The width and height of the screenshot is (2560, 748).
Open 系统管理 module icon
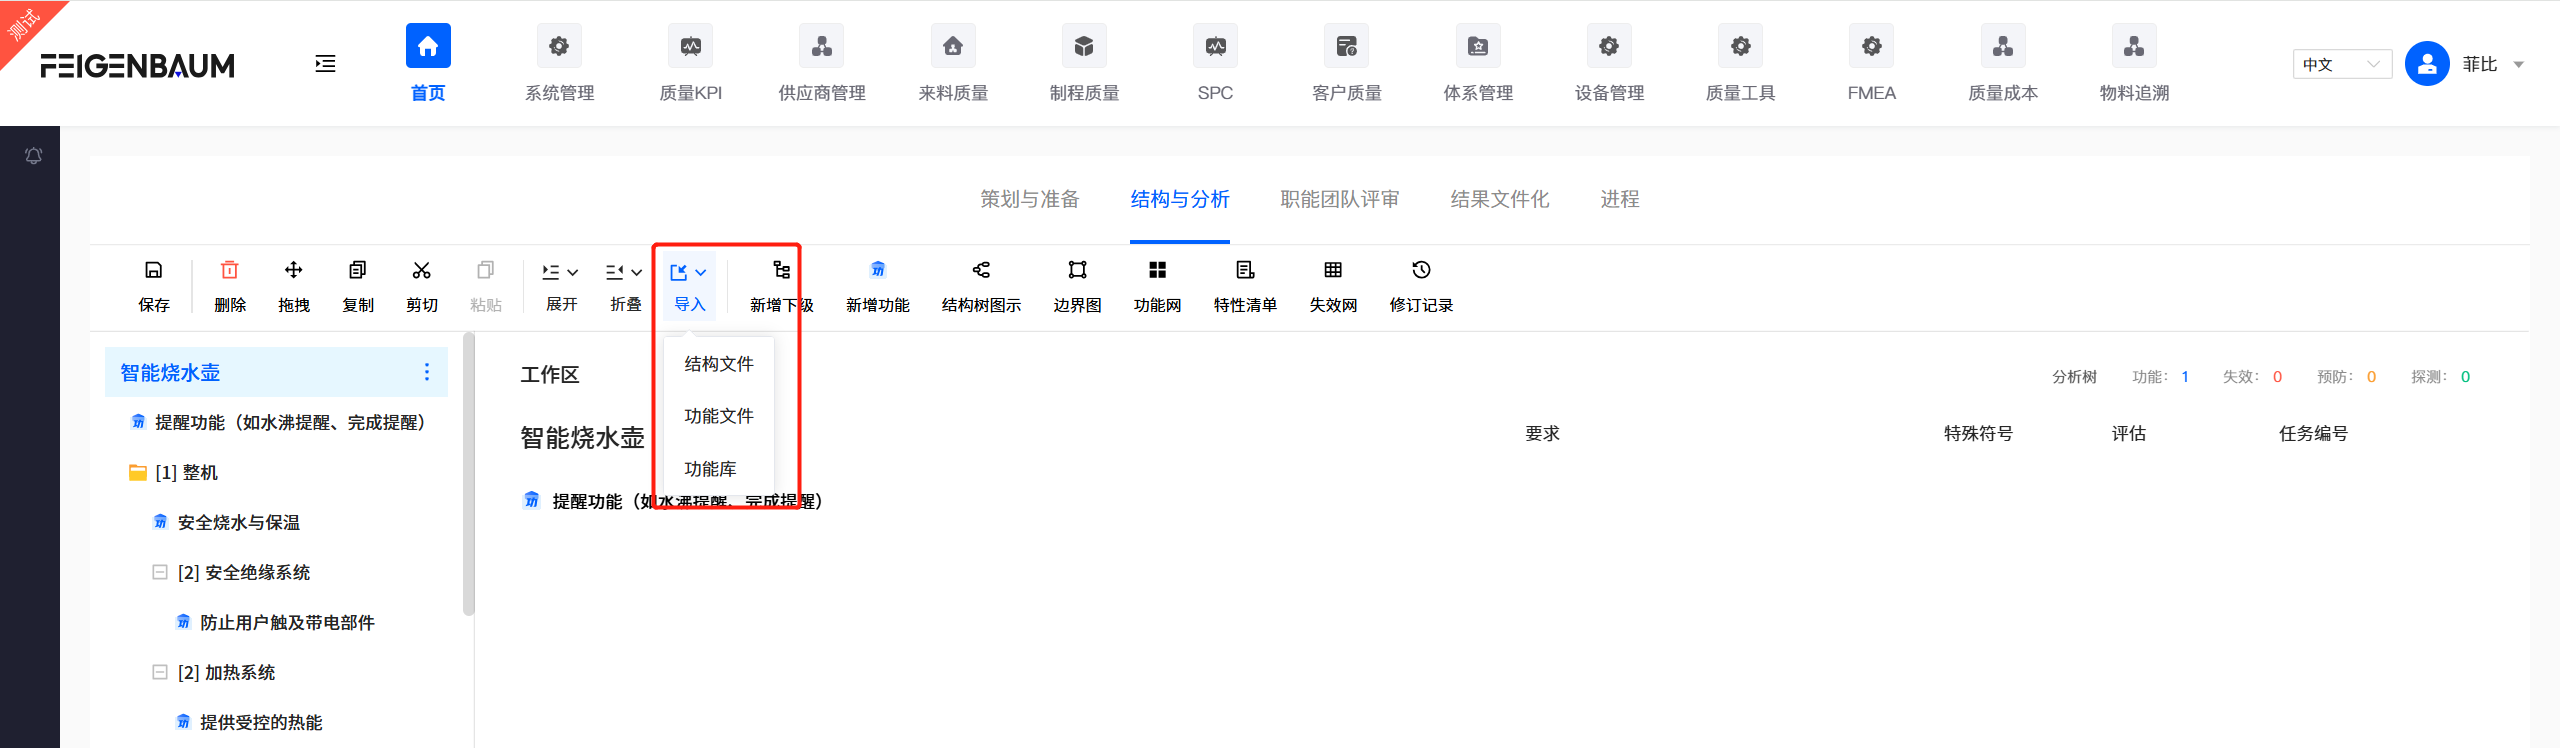pos(559,46)
